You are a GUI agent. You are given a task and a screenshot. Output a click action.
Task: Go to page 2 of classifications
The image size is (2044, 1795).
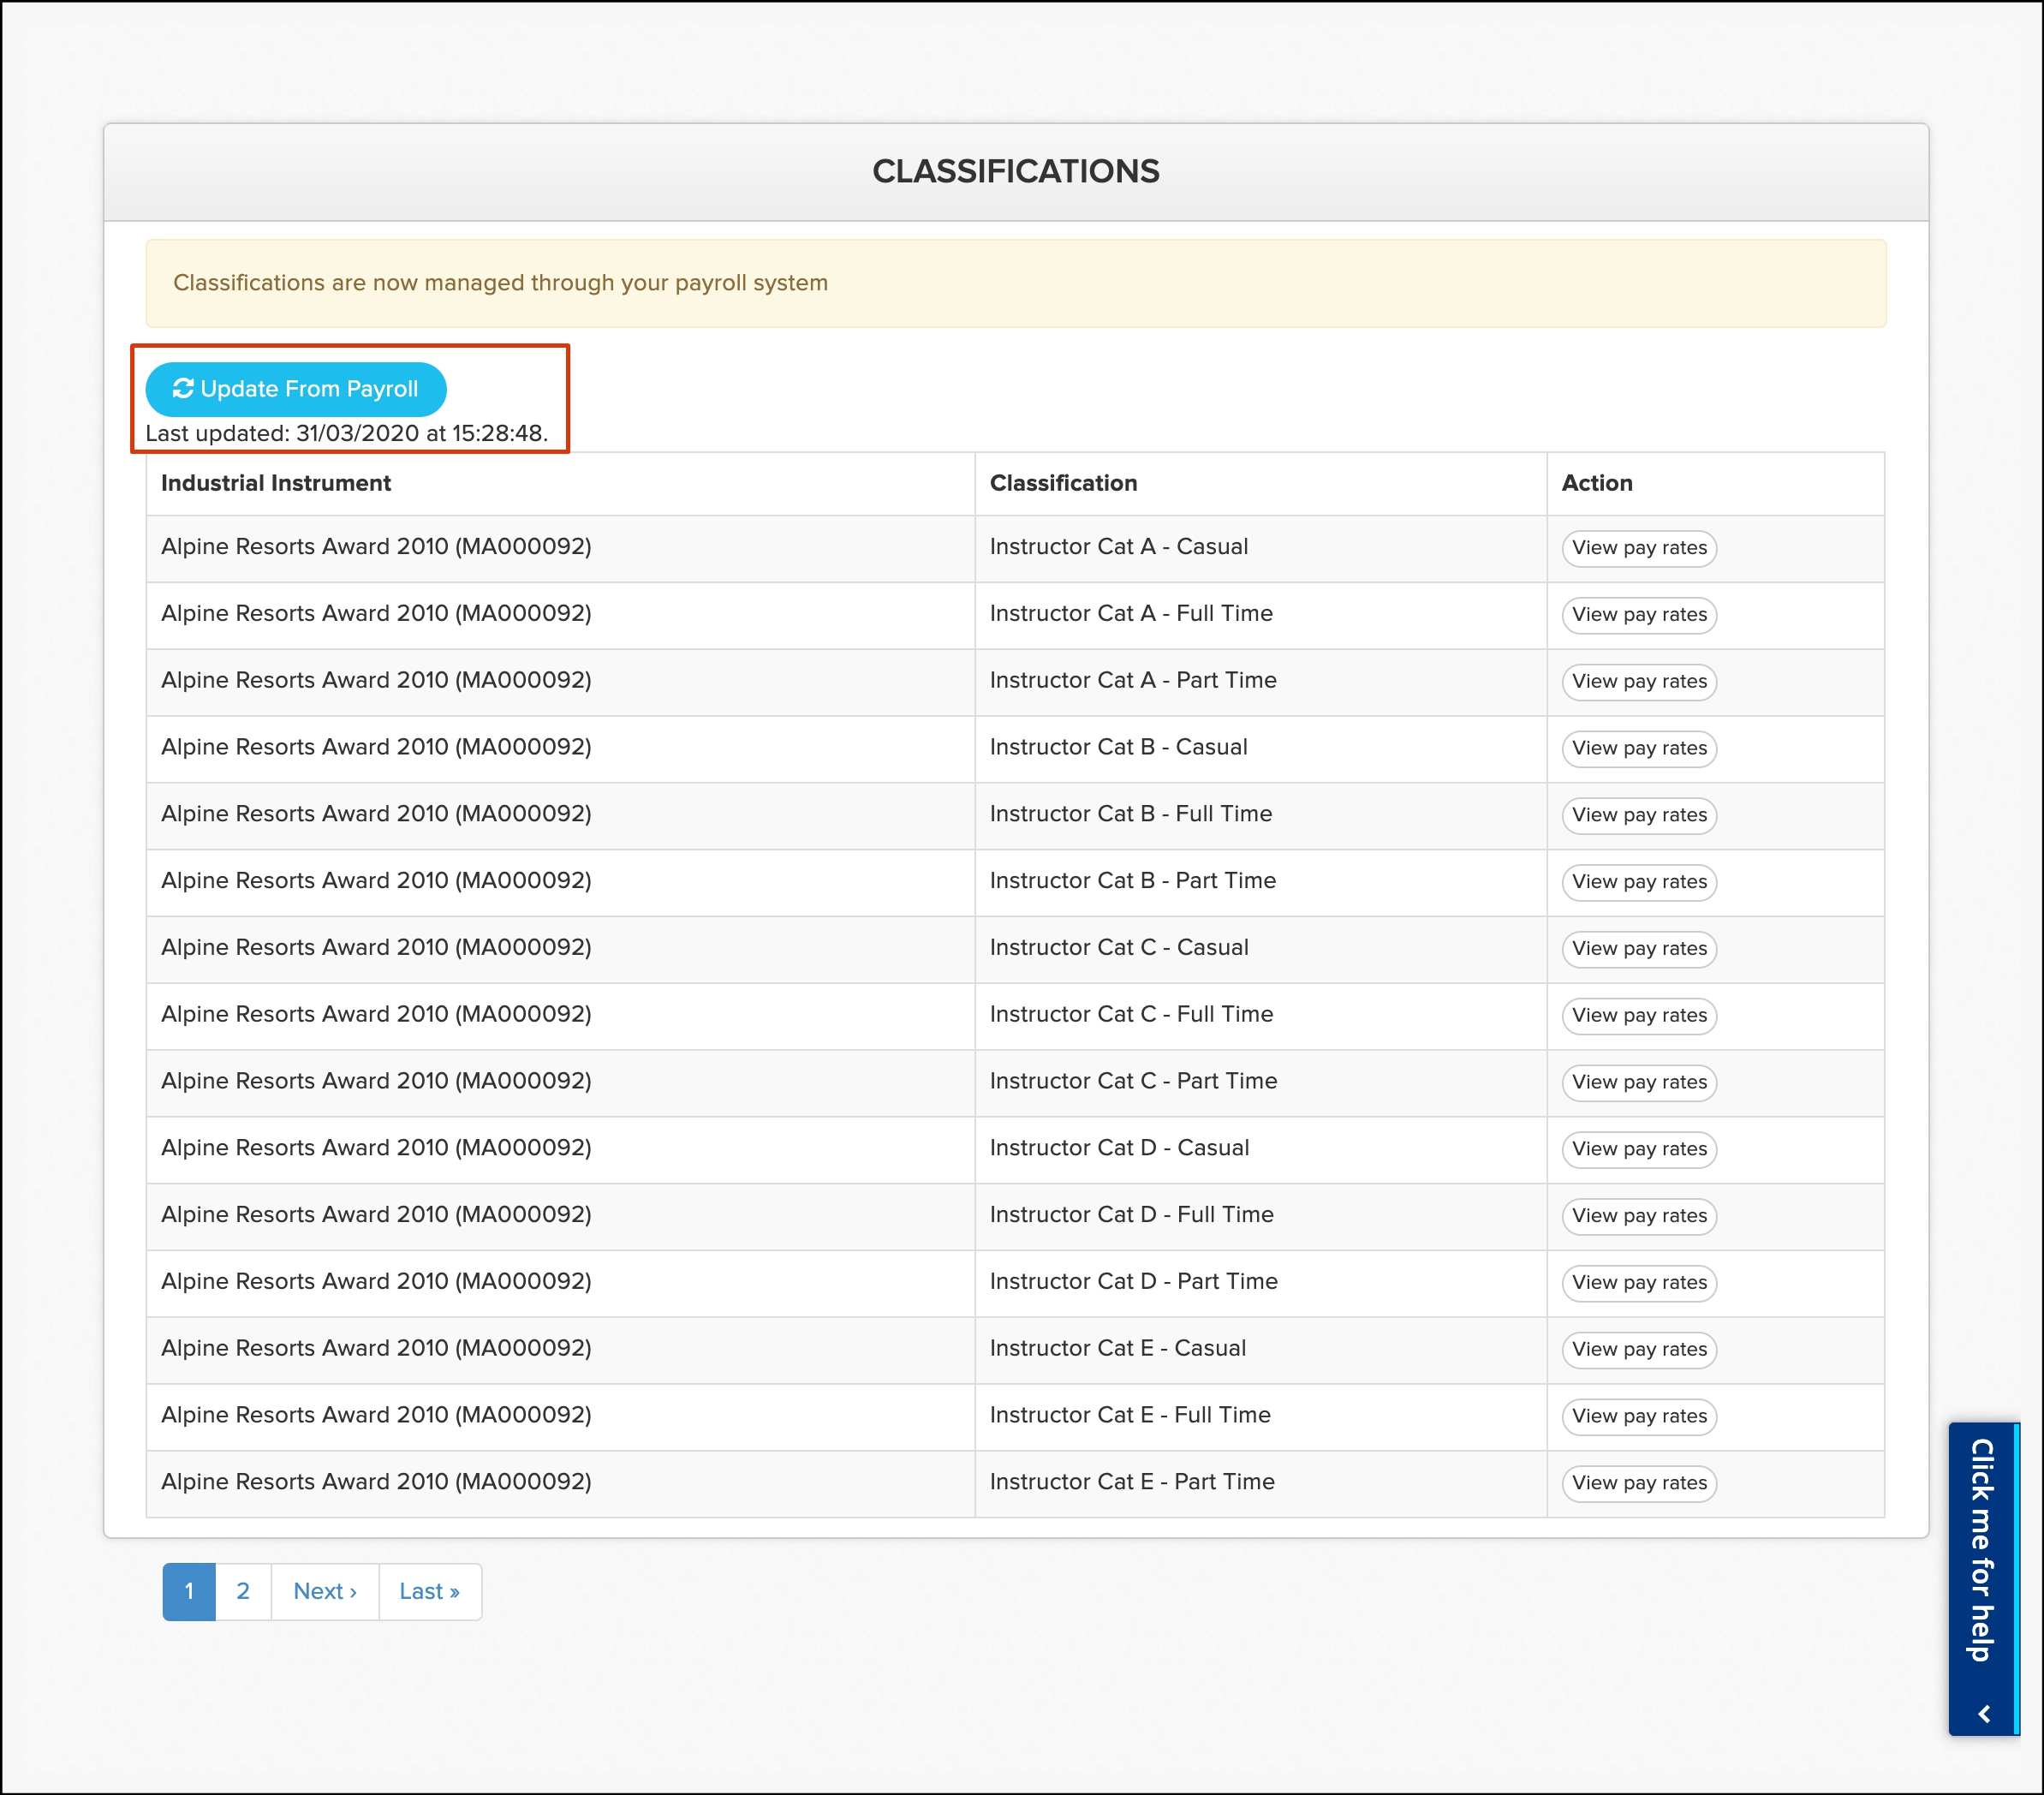tap(243, 1591)
